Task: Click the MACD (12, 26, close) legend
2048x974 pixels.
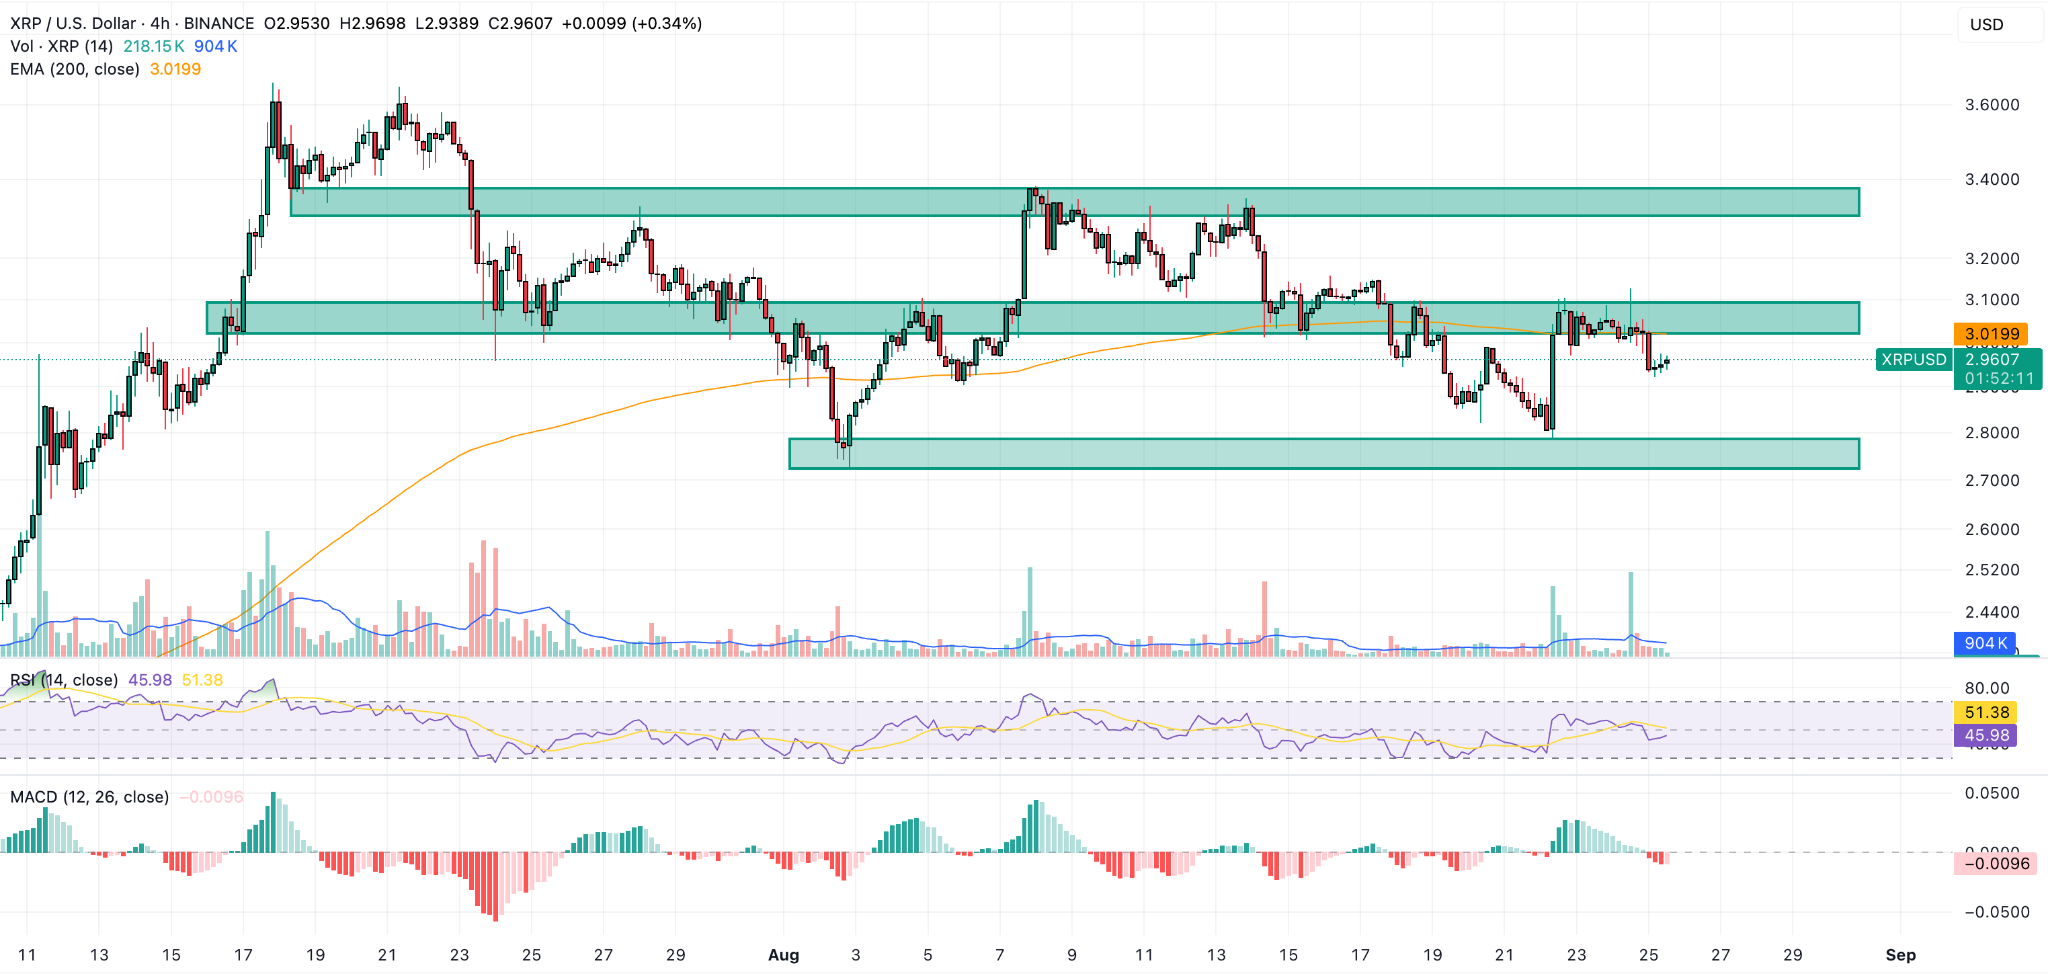Action: 89,797
